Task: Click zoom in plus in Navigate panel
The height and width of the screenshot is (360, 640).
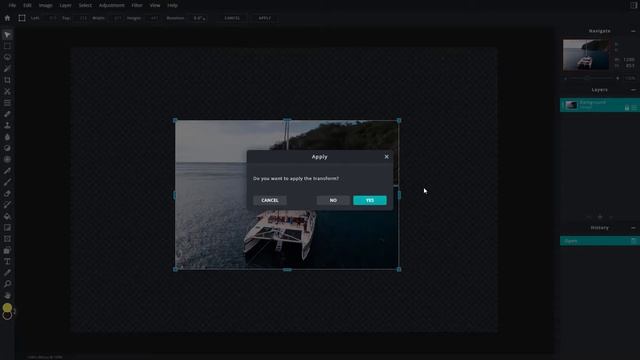Action: (x=618, y=78)
